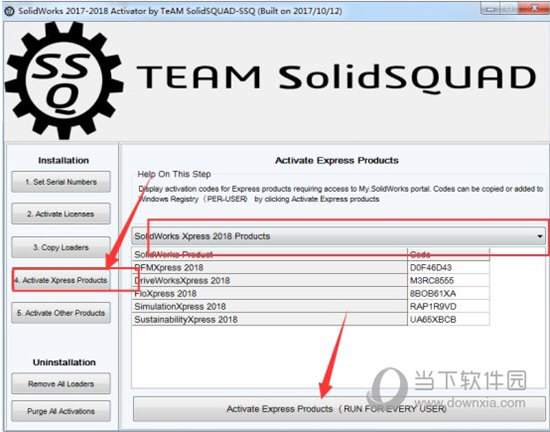
Task: Run Activate Express Products for every user
Action: pos(339,409)
